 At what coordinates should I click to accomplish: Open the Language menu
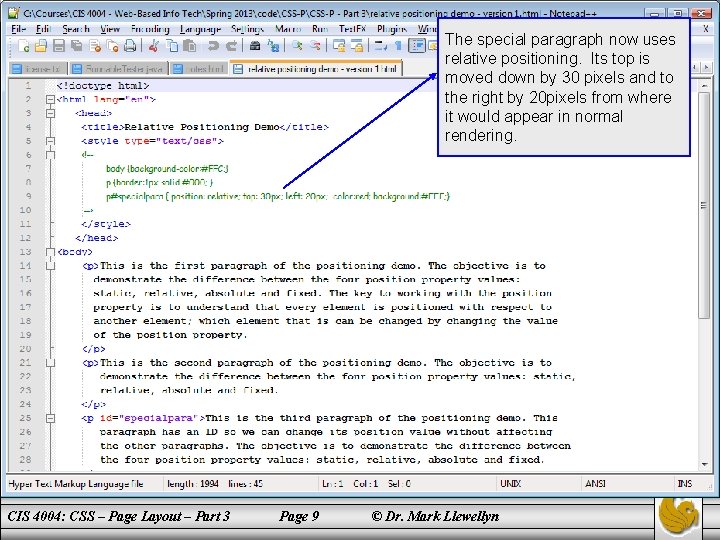199,29
